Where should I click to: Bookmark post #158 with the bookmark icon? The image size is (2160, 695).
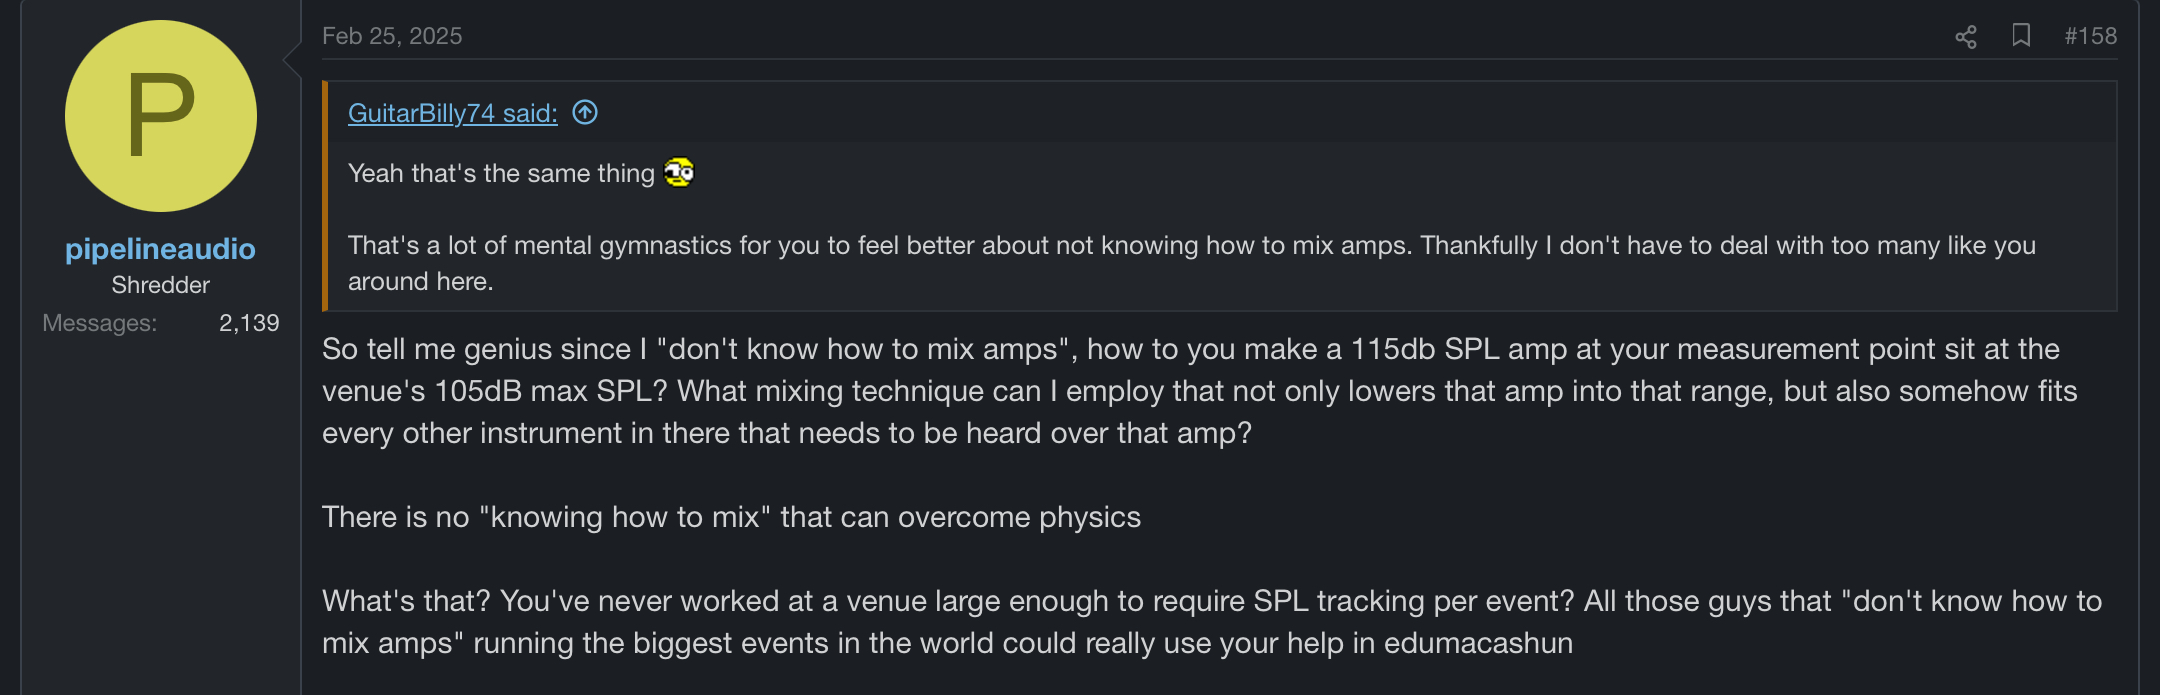pyautogui.click(x=2021, y=36)
